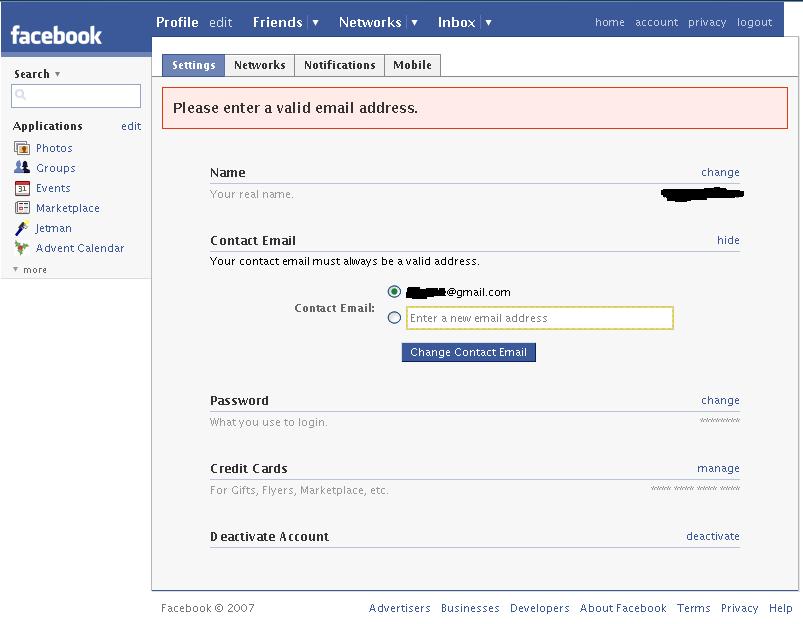Open the Advent Calendar link
Image resolution: width=803 pixels, height=624 pixels.
click(x=80, y=248)
